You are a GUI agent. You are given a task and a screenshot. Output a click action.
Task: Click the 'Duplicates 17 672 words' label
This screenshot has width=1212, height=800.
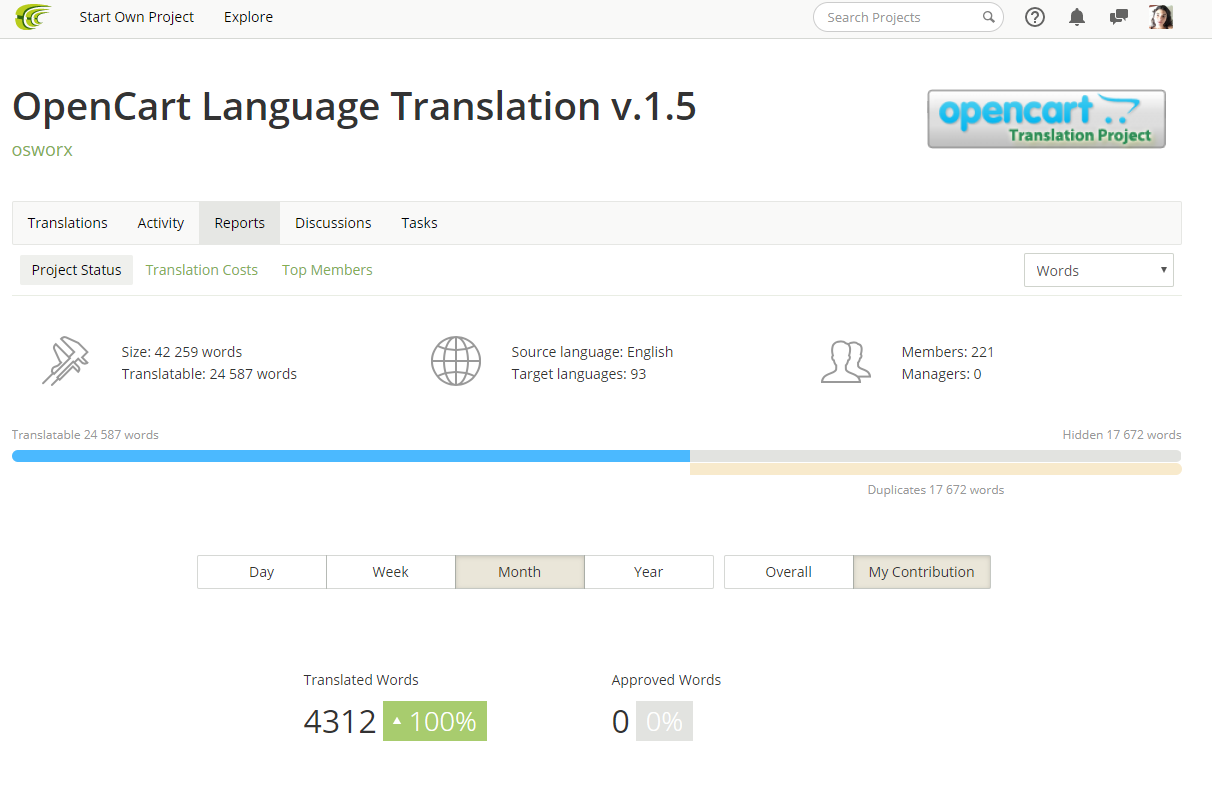click(x=936, y=490)
